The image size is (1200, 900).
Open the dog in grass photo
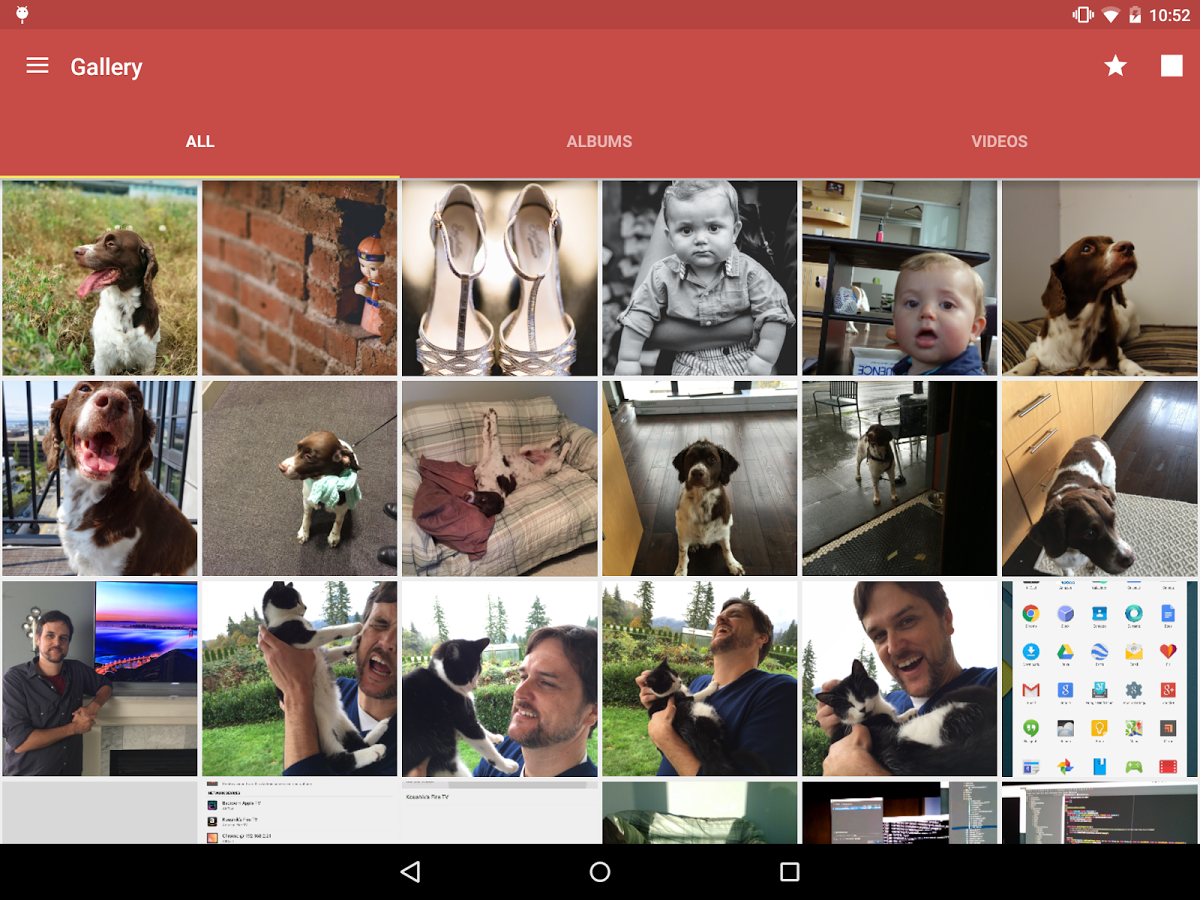(x=100, y=278)
